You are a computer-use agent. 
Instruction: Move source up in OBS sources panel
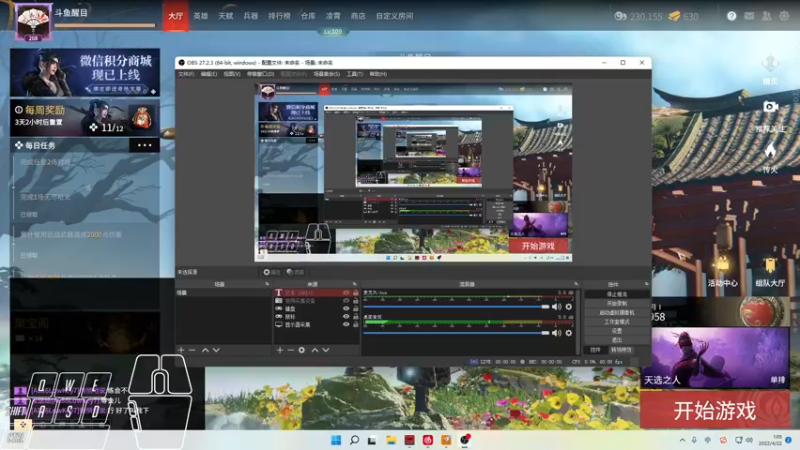point(315,350)
